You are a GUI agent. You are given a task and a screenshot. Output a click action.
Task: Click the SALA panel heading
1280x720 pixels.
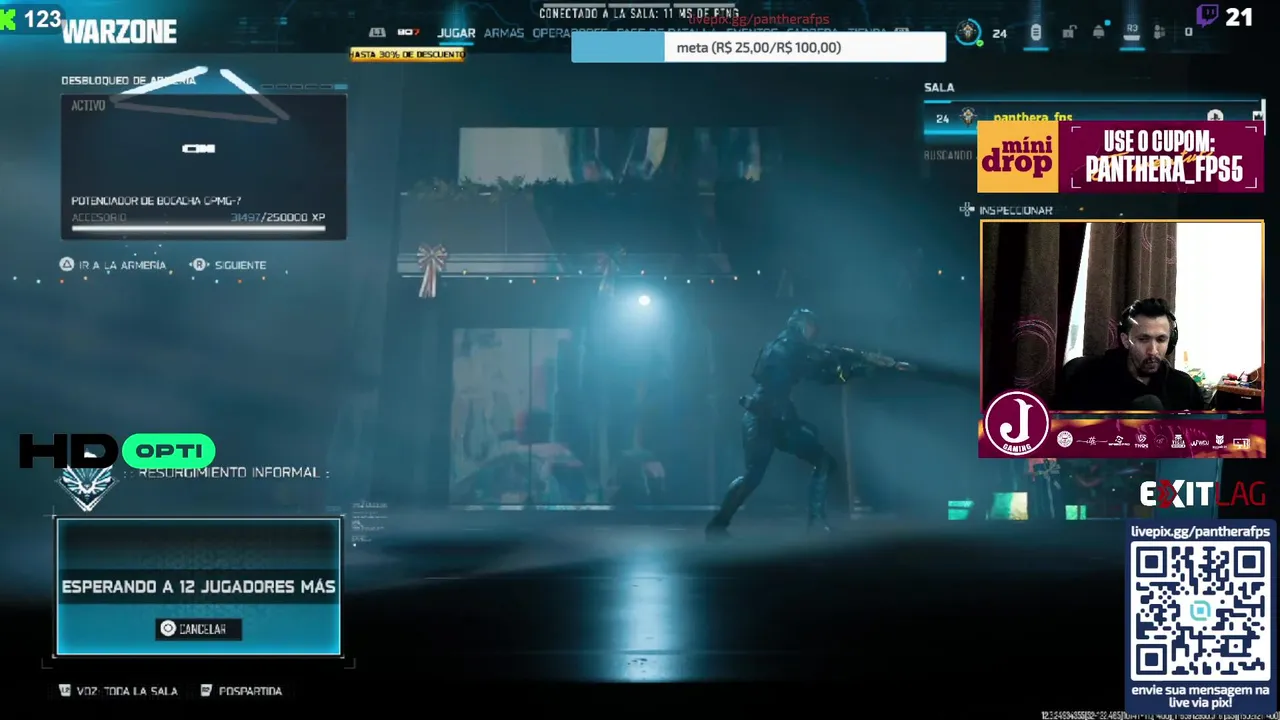pos(939,88)
